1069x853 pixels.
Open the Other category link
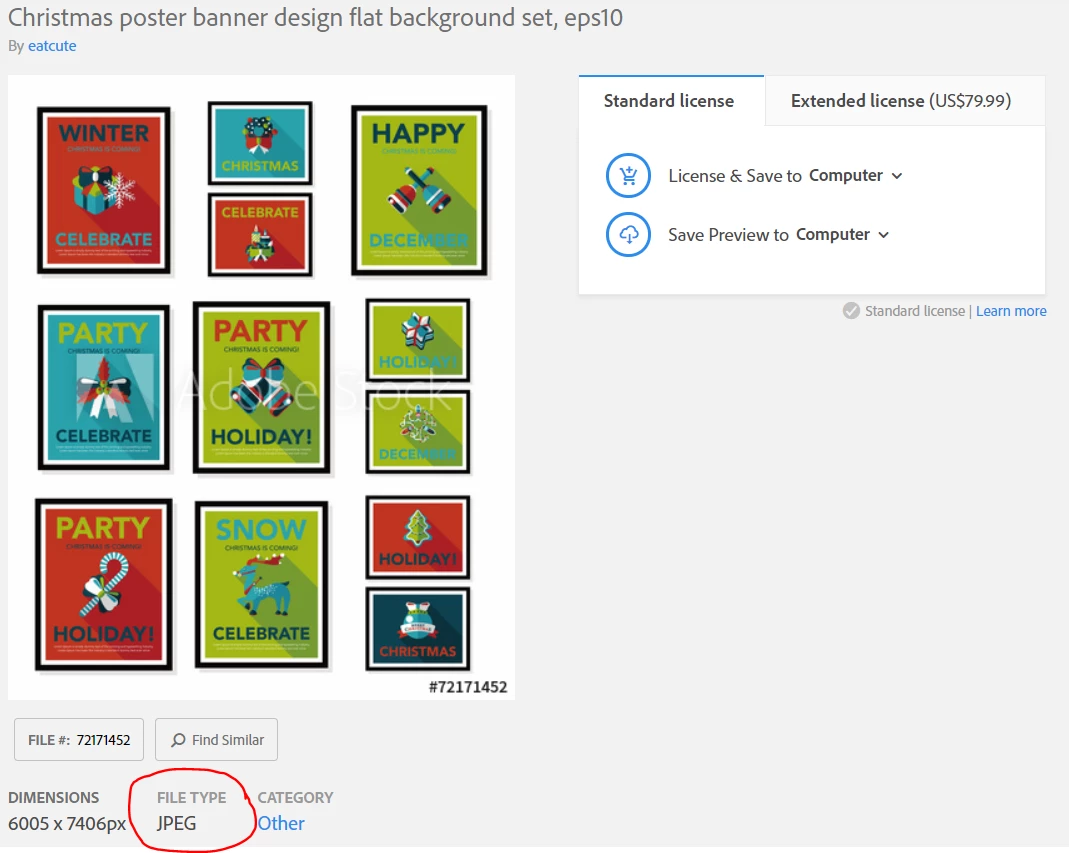point(281,824)
